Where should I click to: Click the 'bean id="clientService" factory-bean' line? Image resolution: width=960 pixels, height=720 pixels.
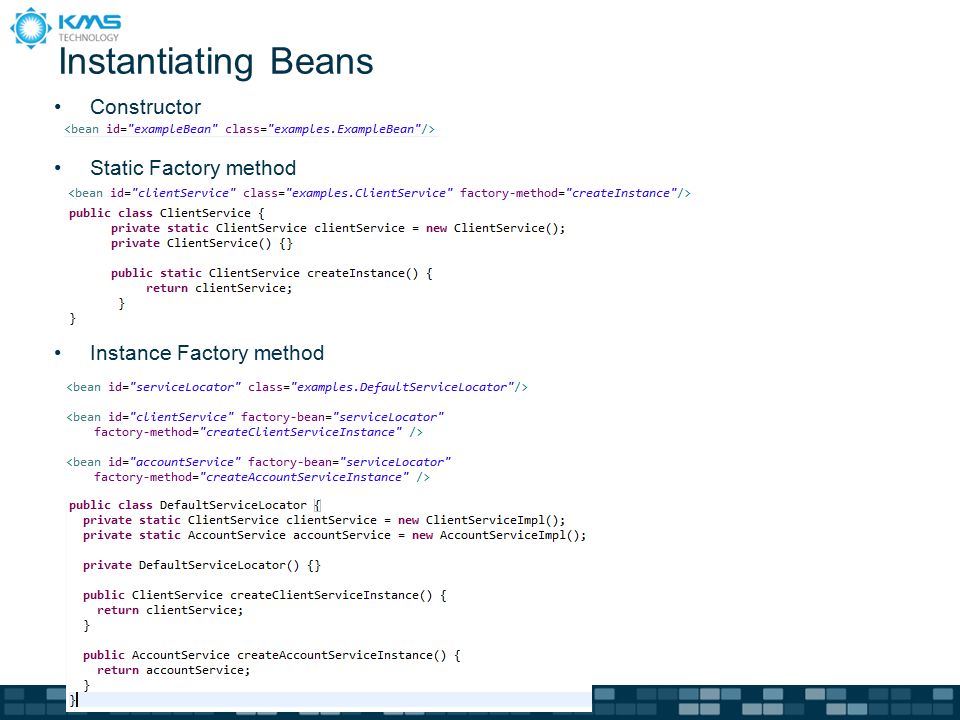tap(255, 417)
